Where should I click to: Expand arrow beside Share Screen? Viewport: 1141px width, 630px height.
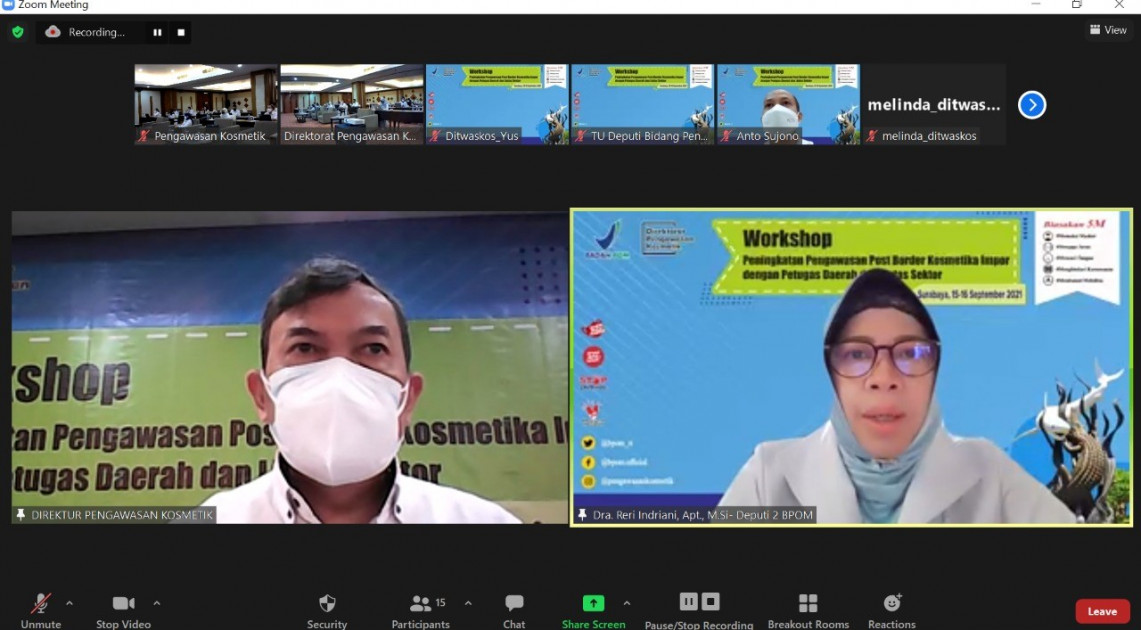point(627,603)
